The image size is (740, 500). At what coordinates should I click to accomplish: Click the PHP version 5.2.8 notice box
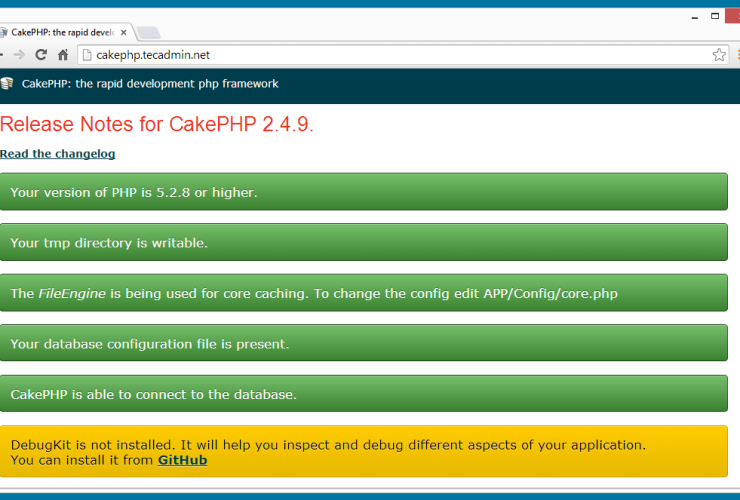[x=364, y=192]
